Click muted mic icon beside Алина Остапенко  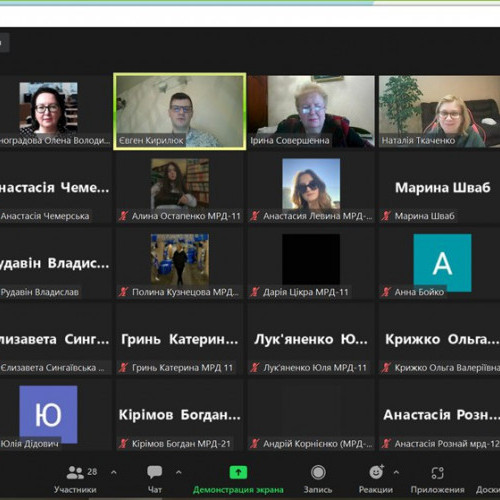pyautogui.click(x=123, y=216)
